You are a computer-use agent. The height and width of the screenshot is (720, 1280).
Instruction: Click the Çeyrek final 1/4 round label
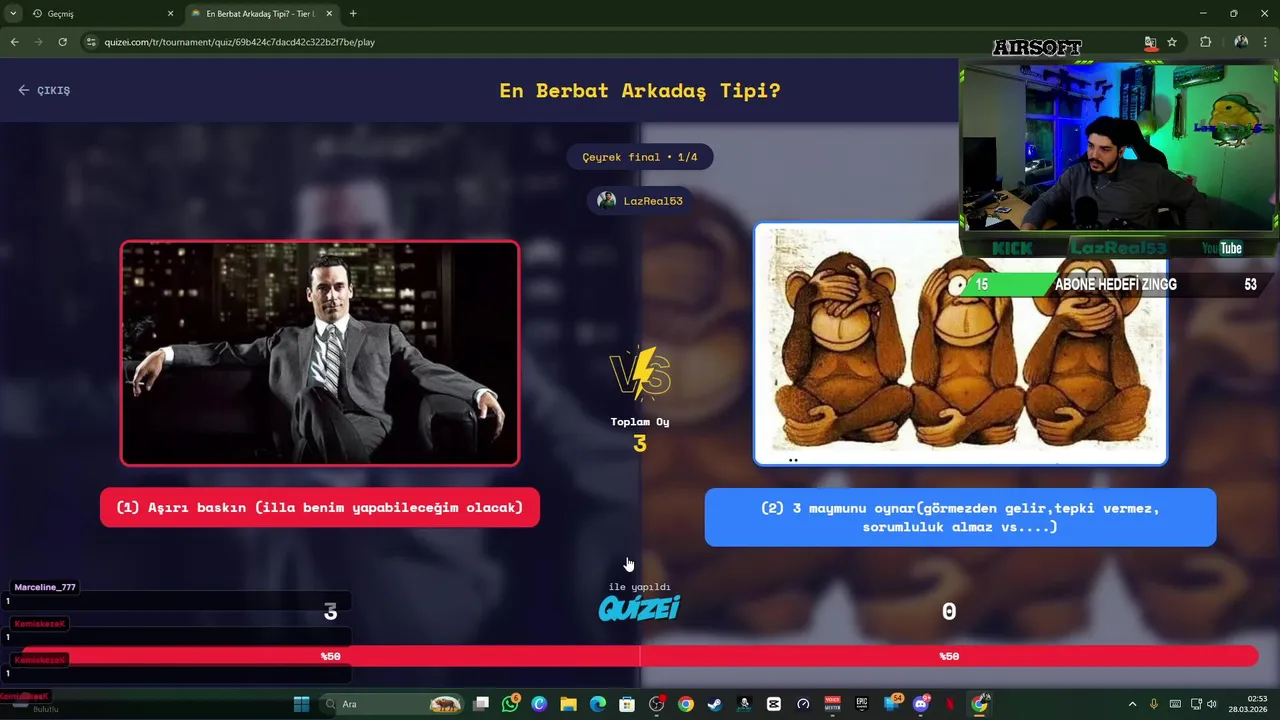tap(640, 157)
